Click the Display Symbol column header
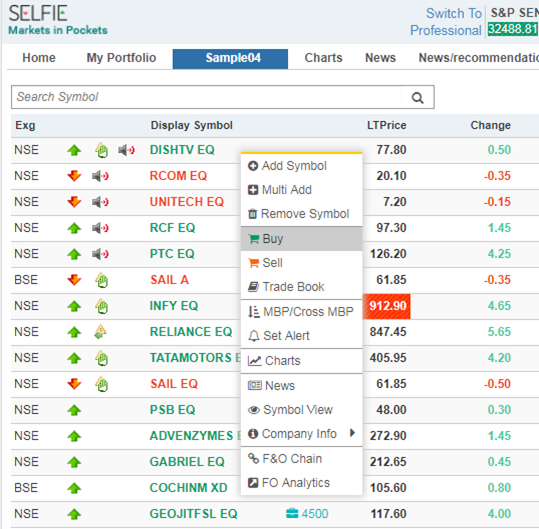Screen dimensions: 539x529 [191, 125]
